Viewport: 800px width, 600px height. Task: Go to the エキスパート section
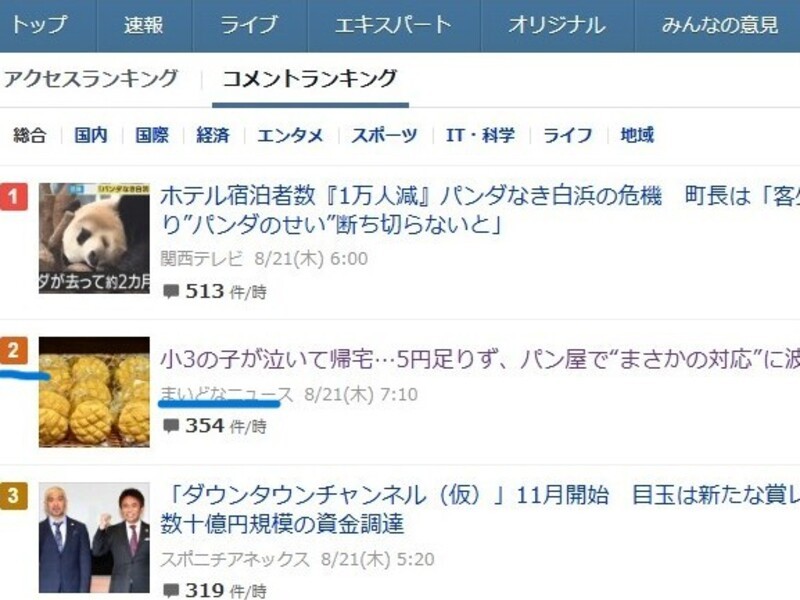tap(394, 25)
